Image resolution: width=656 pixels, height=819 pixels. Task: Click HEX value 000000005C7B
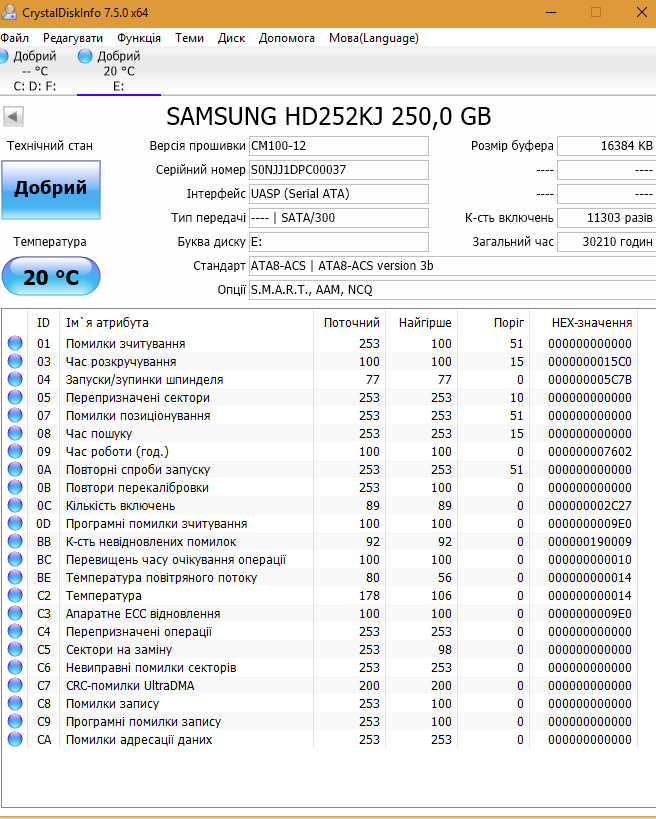point(590,380)
